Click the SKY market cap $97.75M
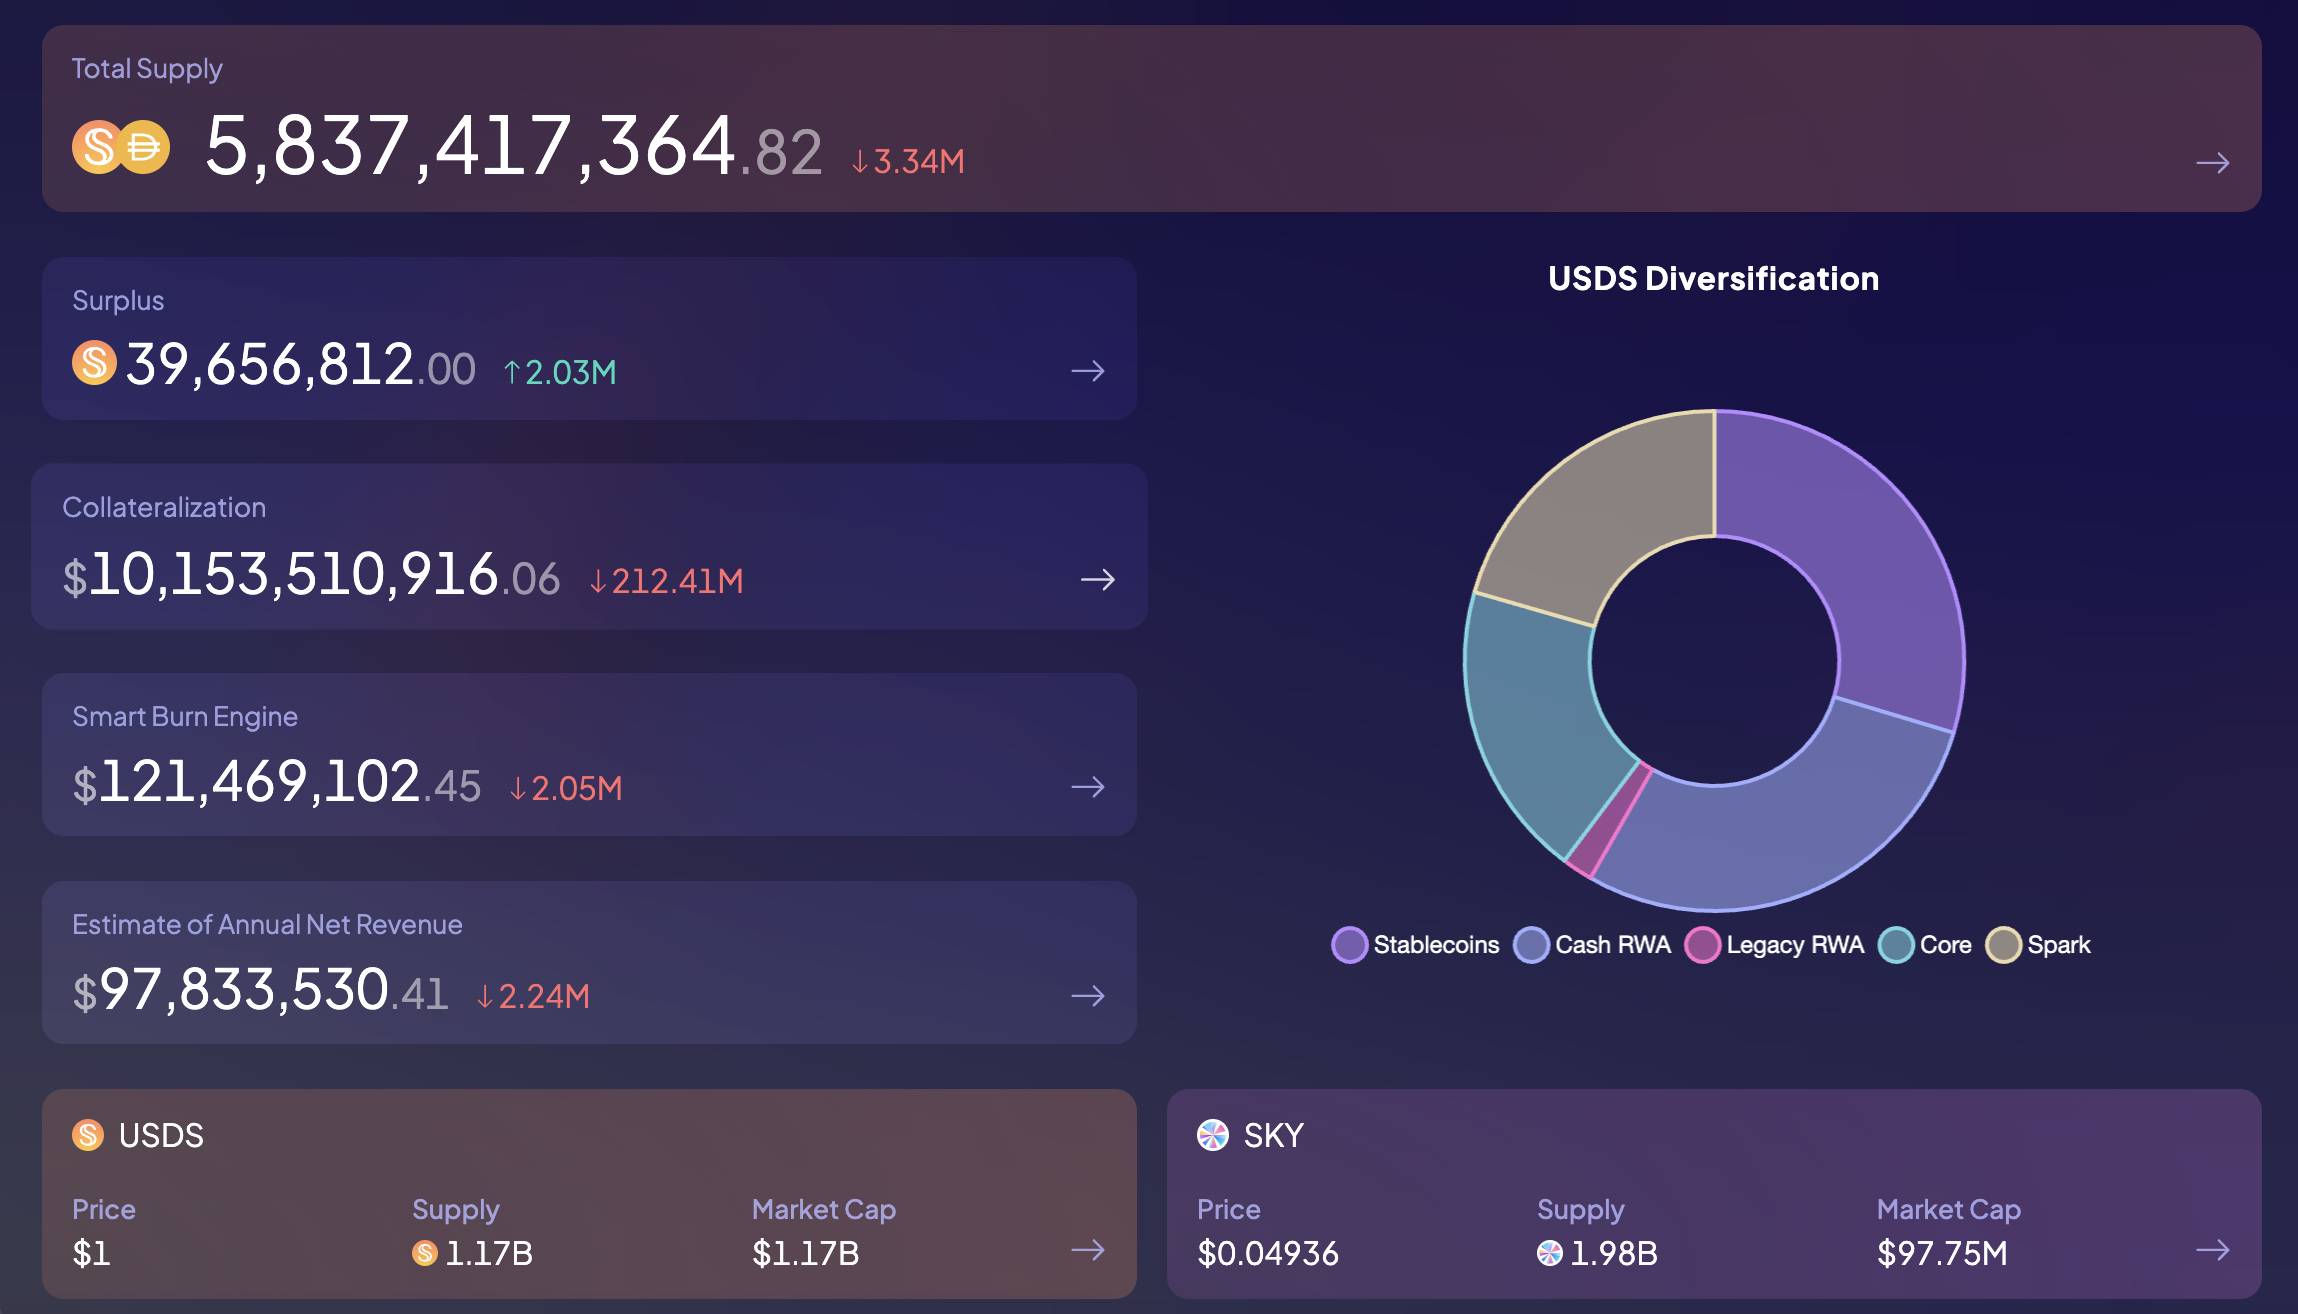 click(x=1942, y=1253)
